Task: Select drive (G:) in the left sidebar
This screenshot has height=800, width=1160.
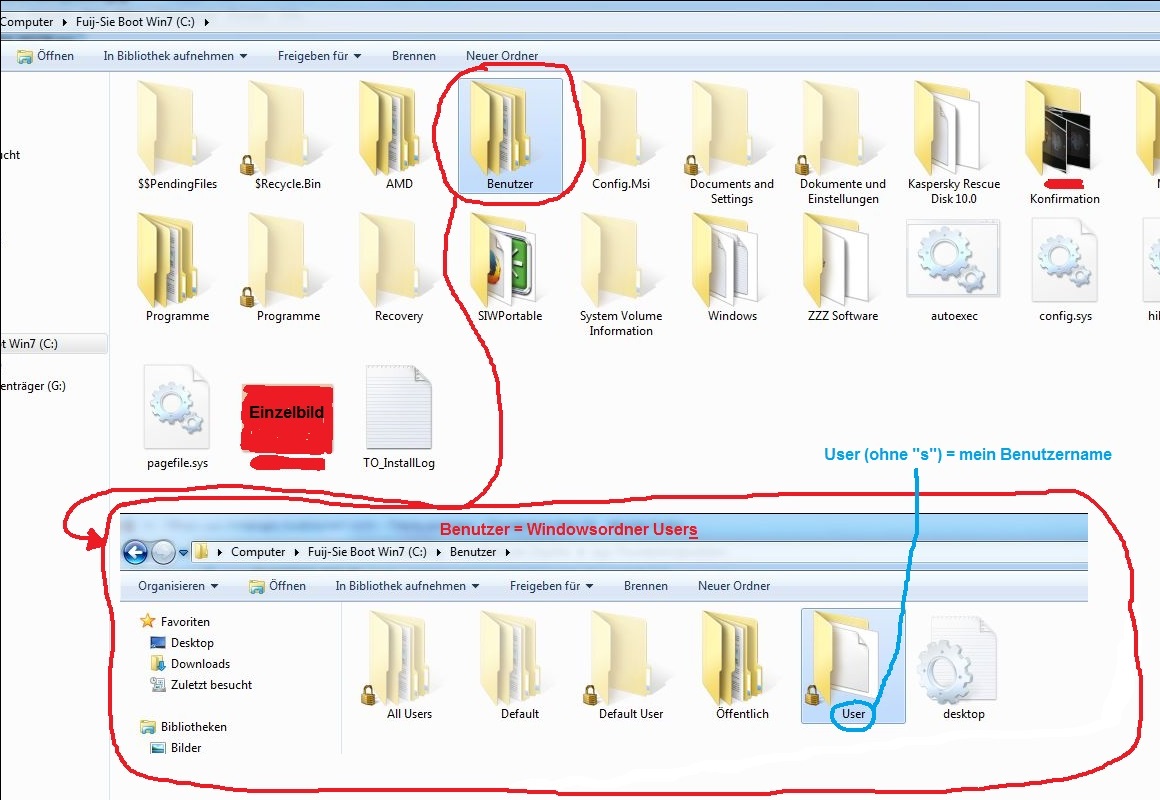Action: [x=33, y=386]
